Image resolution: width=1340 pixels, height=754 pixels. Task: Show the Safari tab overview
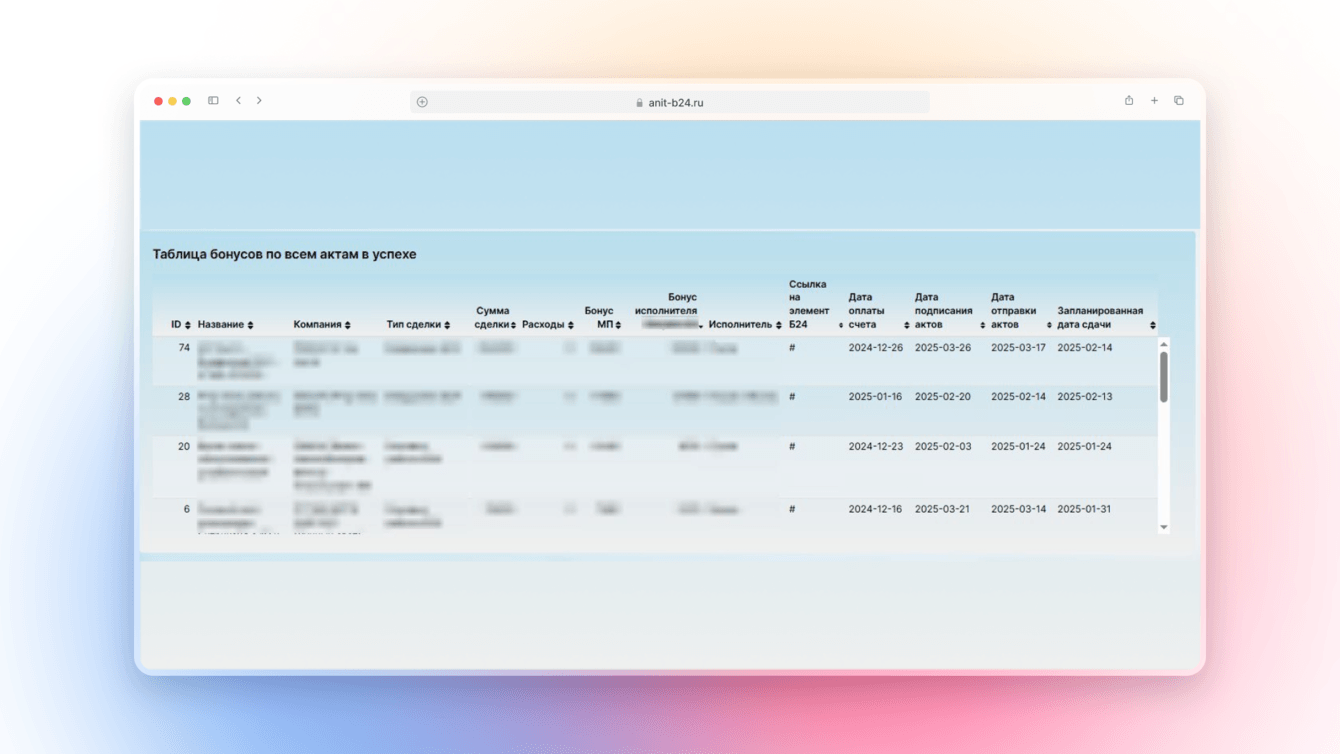[1179, 101]
